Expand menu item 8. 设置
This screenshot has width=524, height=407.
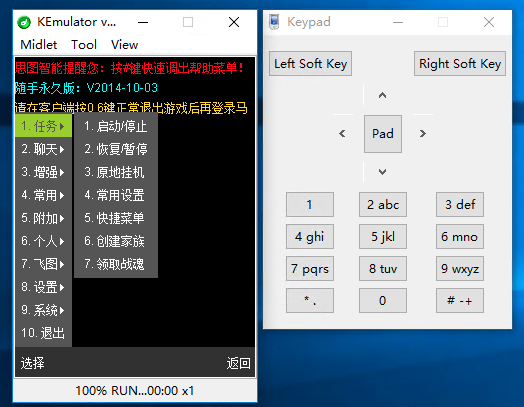[x=43, y=287]
